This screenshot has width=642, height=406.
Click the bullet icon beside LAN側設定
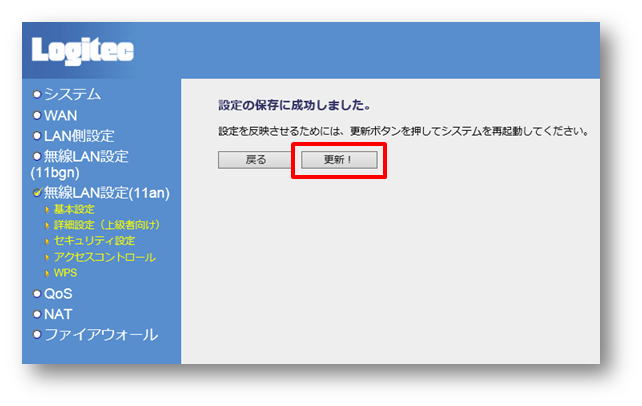(x=37, y=135)
